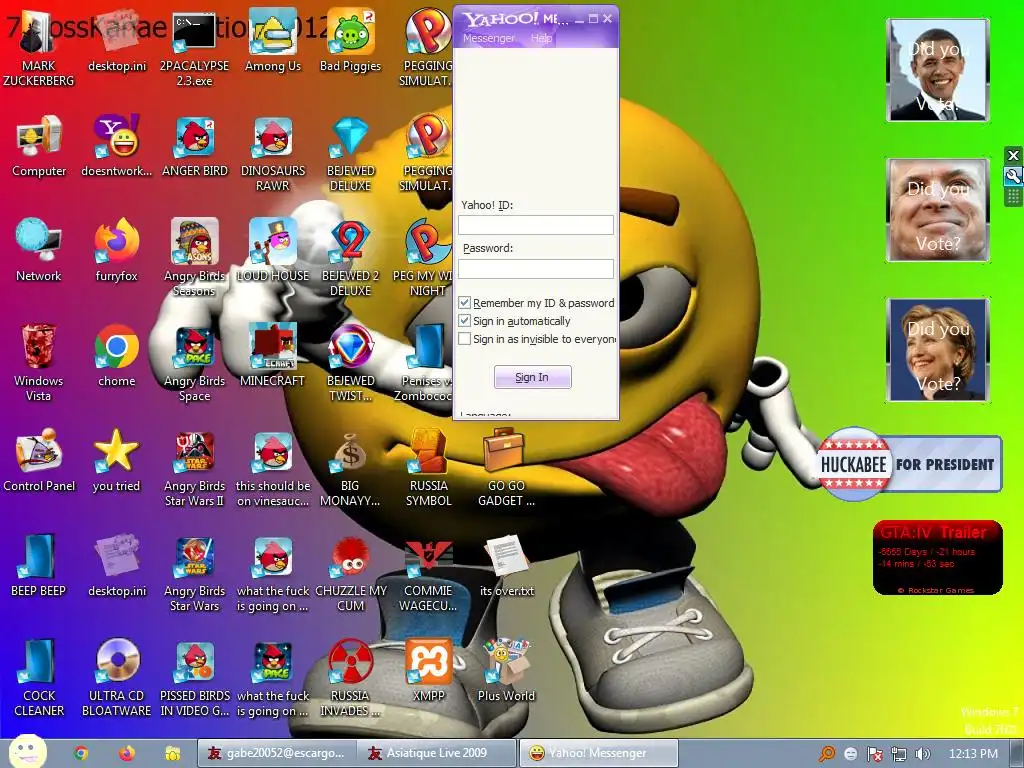Screen dimensions: 1024x768
Task: Click the tray magnifier search icon
Action: pyautogui.click(x=827, y=754)
